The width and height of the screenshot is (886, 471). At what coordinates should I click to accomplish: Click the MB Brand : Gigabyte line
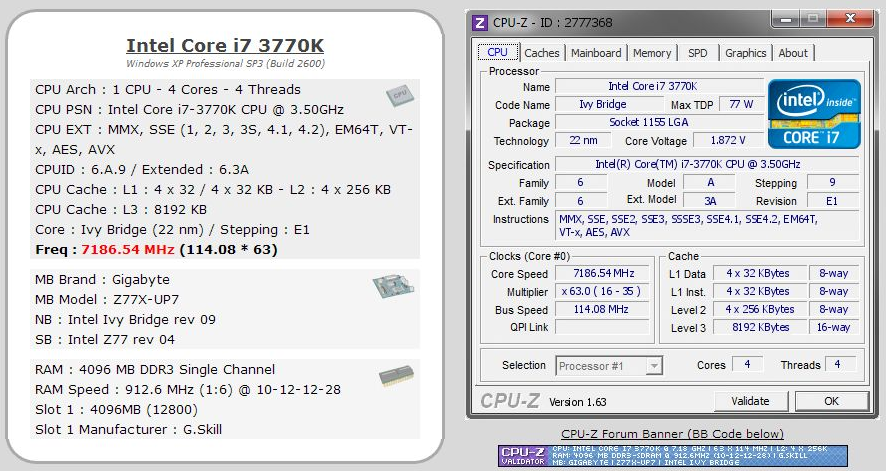102,280
